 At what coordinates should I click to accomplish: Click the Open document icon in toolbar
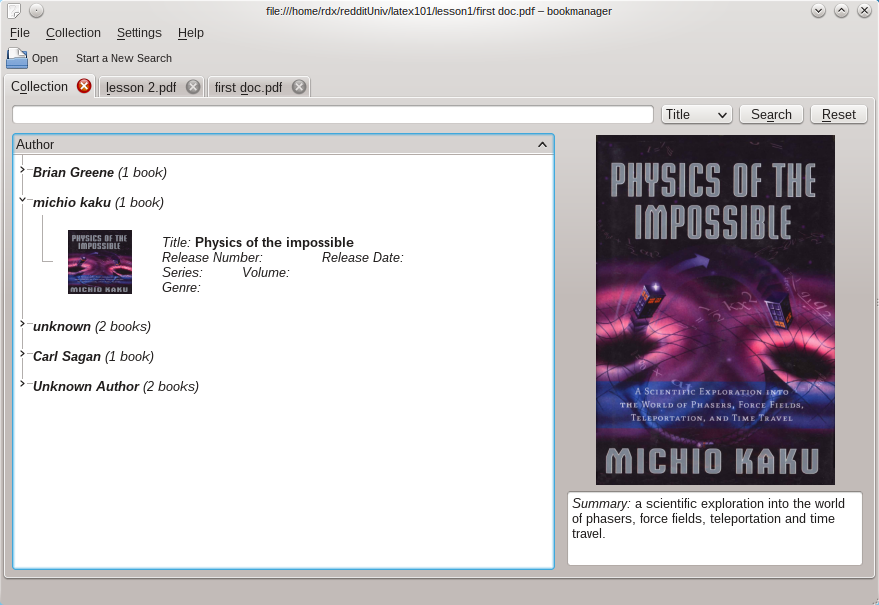tap(17, 58)
